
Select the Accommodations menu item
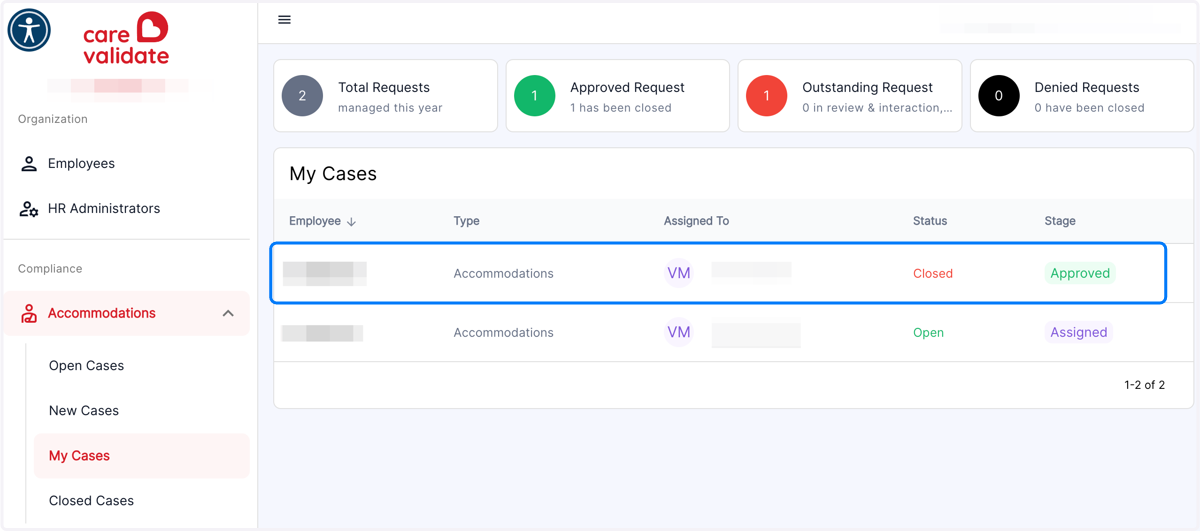pyautogui.click(x=126, y=314)
